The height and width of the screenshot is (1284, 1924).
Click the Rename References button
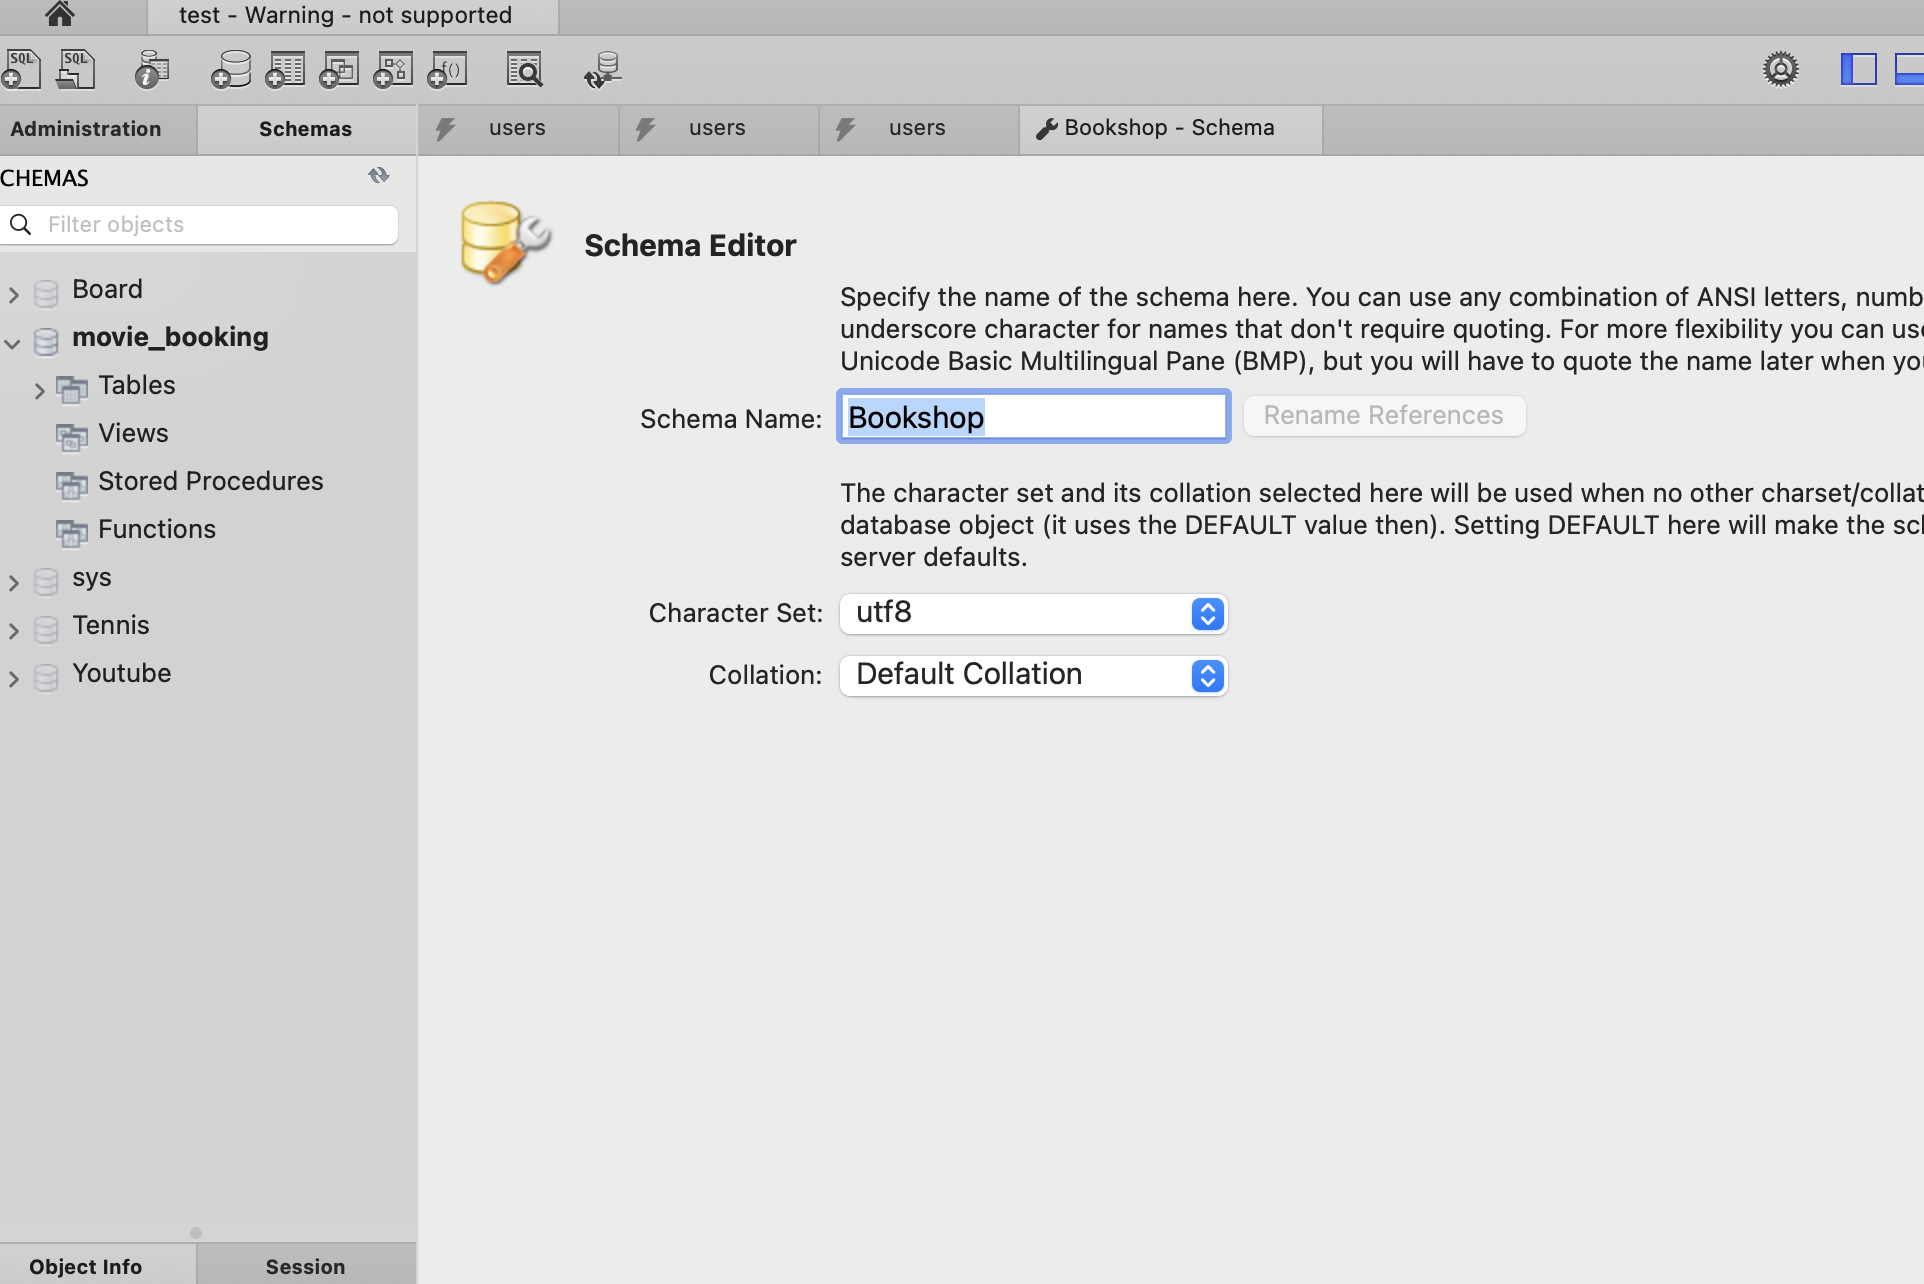1383,415
